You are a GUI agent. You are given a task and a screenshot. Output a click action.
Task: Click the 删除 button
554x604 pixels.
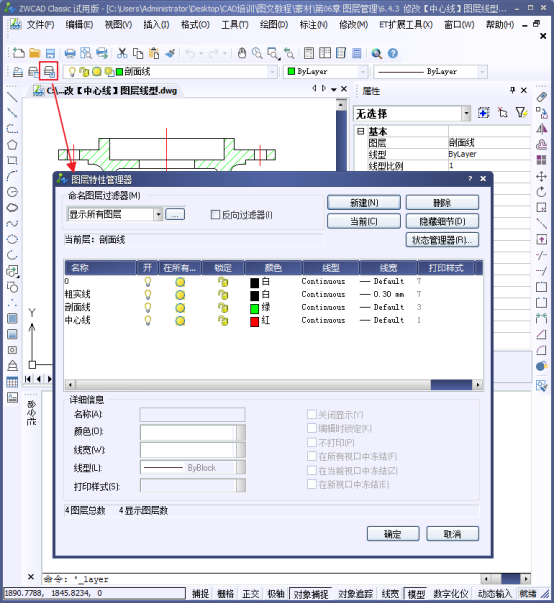coord(442,203)
